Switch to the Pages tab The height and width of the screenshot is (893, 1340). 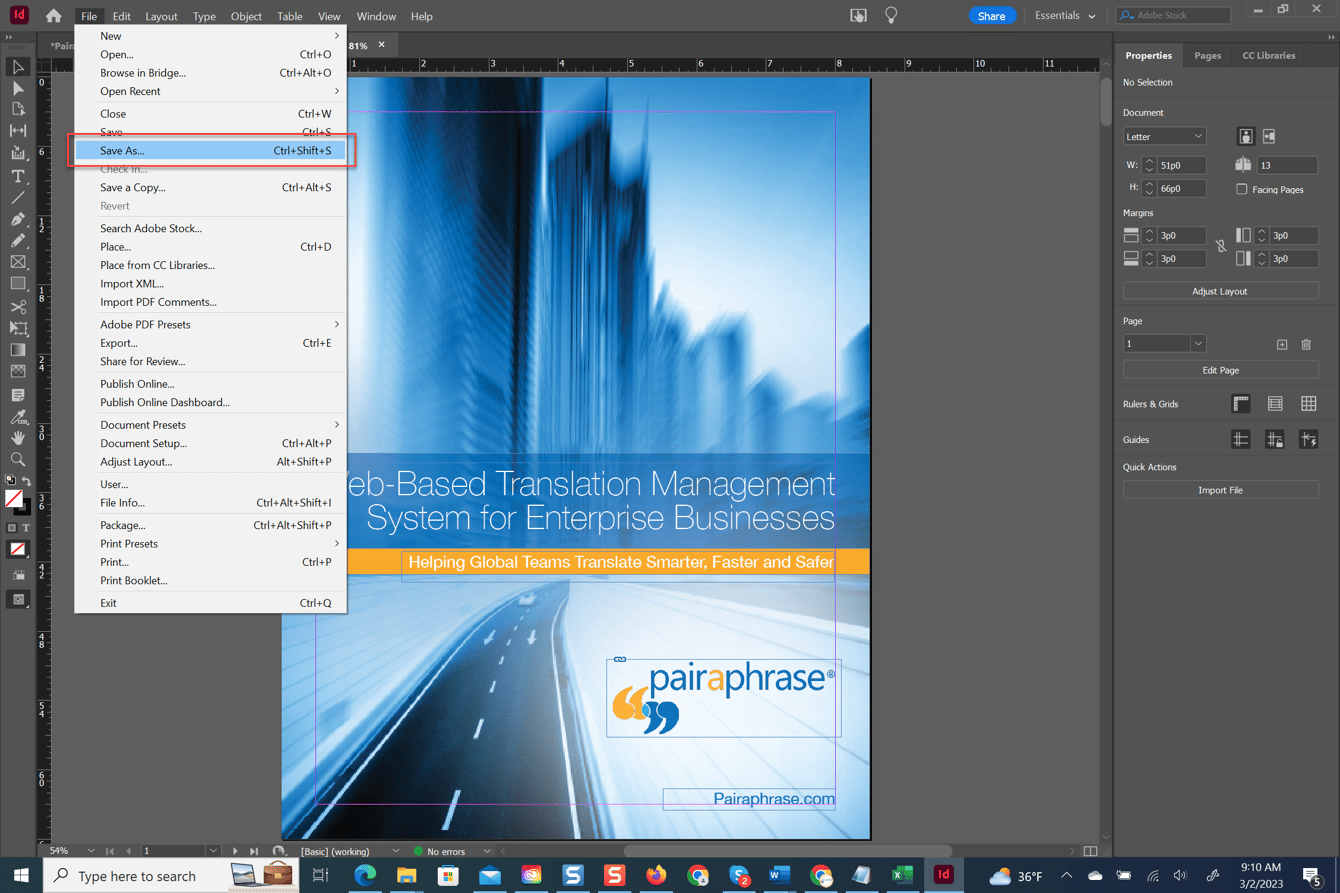coord(1207,56)
